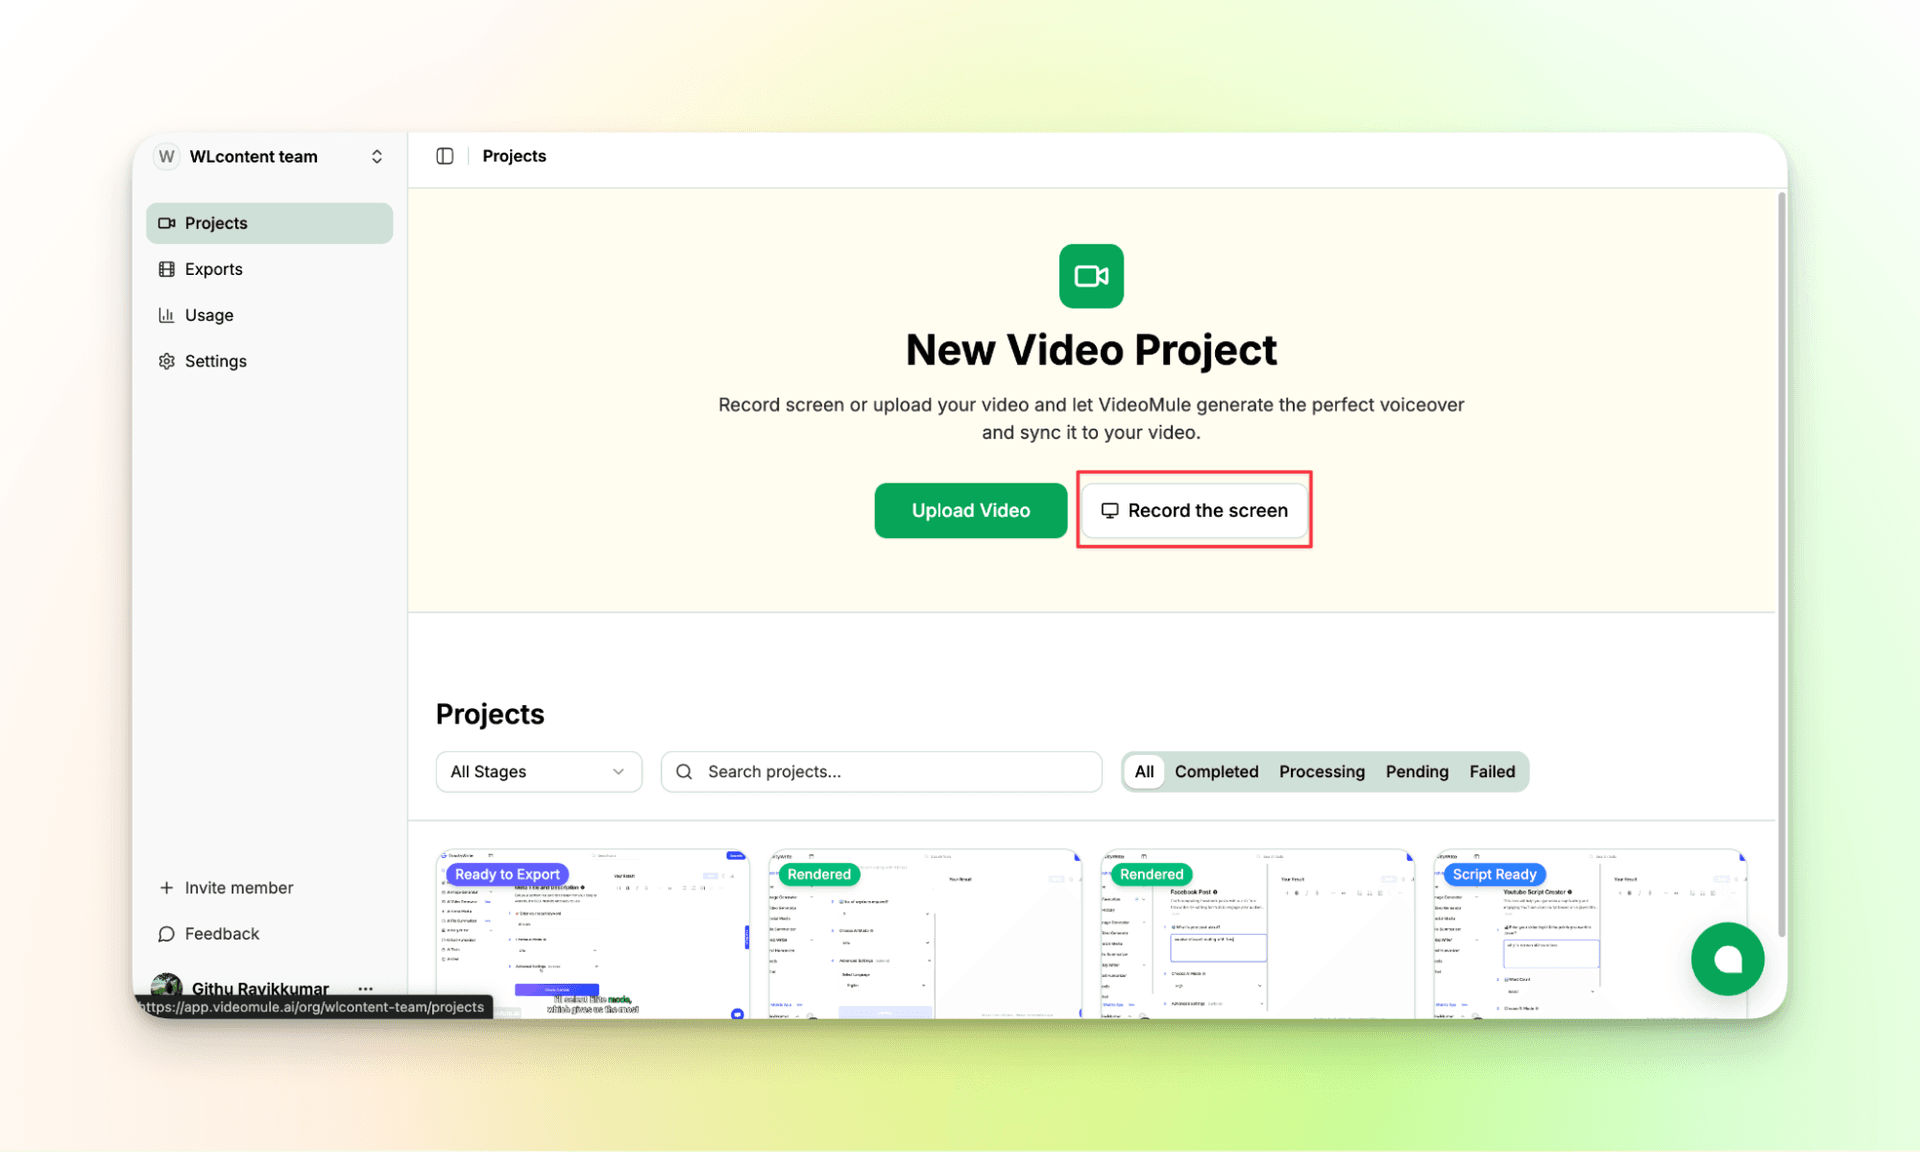1920x1152 pixels.
Task: Select the Pending filter tab
Action: [x=1416, y=771]
